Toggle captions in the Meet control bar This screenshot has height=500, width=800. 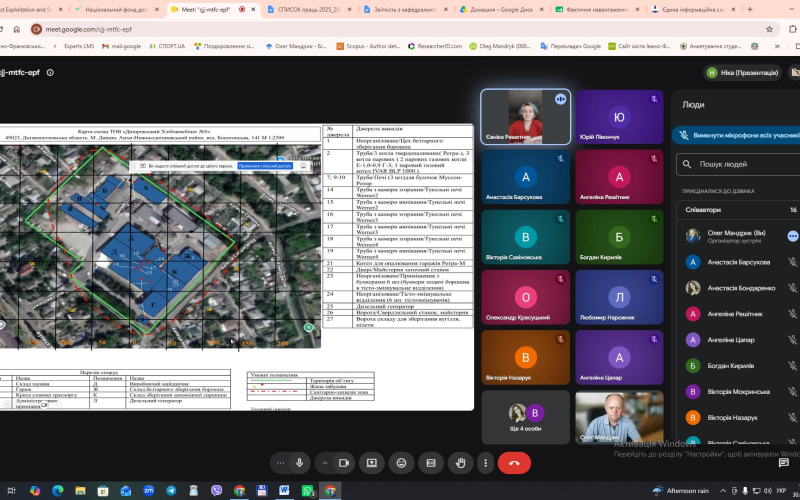(x=431, y=463)
